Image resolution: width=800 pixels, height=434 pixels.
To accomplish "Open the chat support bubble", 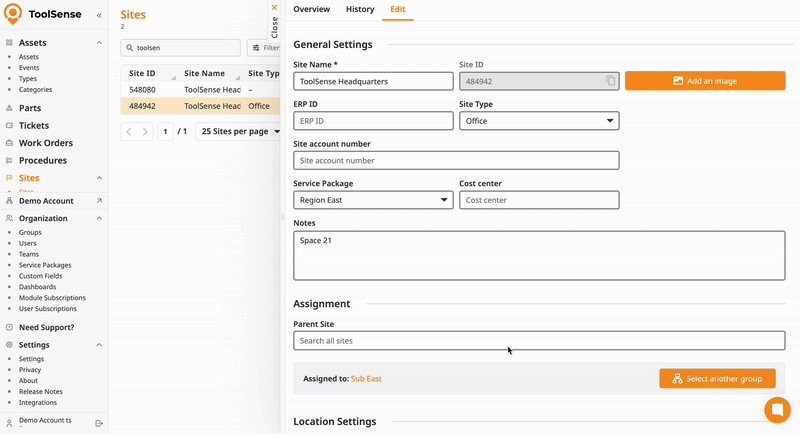I will (777, 410).
